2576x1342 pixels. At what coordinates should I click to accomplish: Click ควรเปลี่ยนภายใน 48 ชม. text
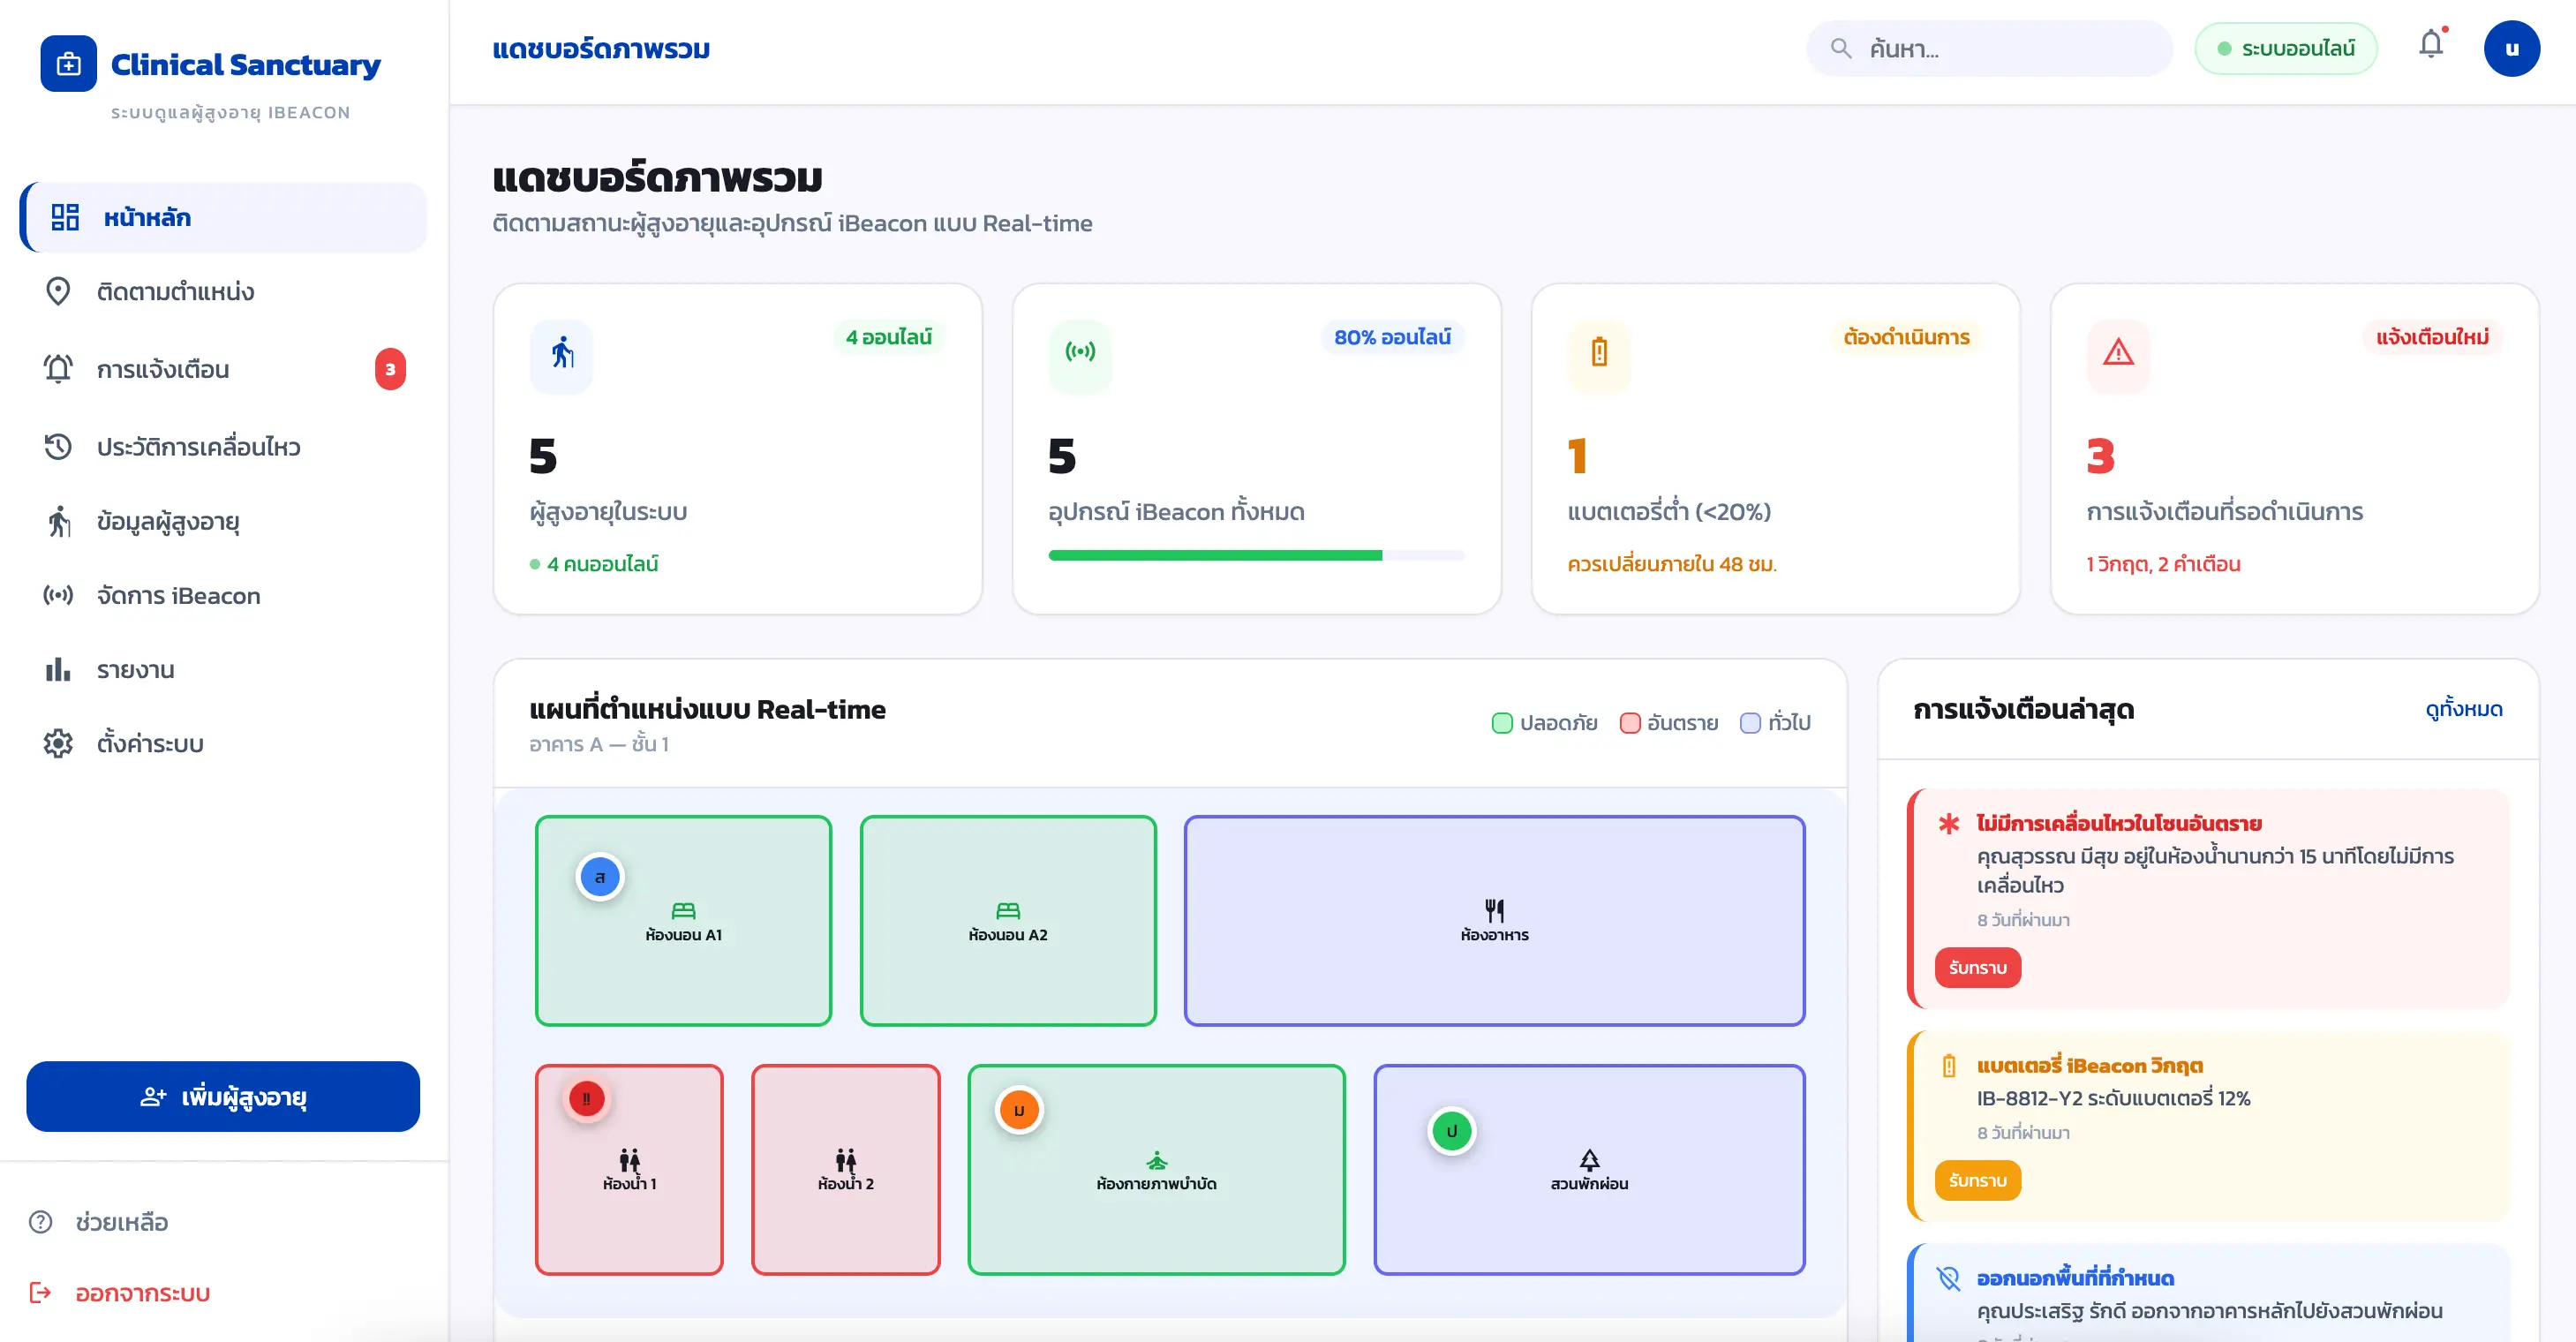point(1671,564)
